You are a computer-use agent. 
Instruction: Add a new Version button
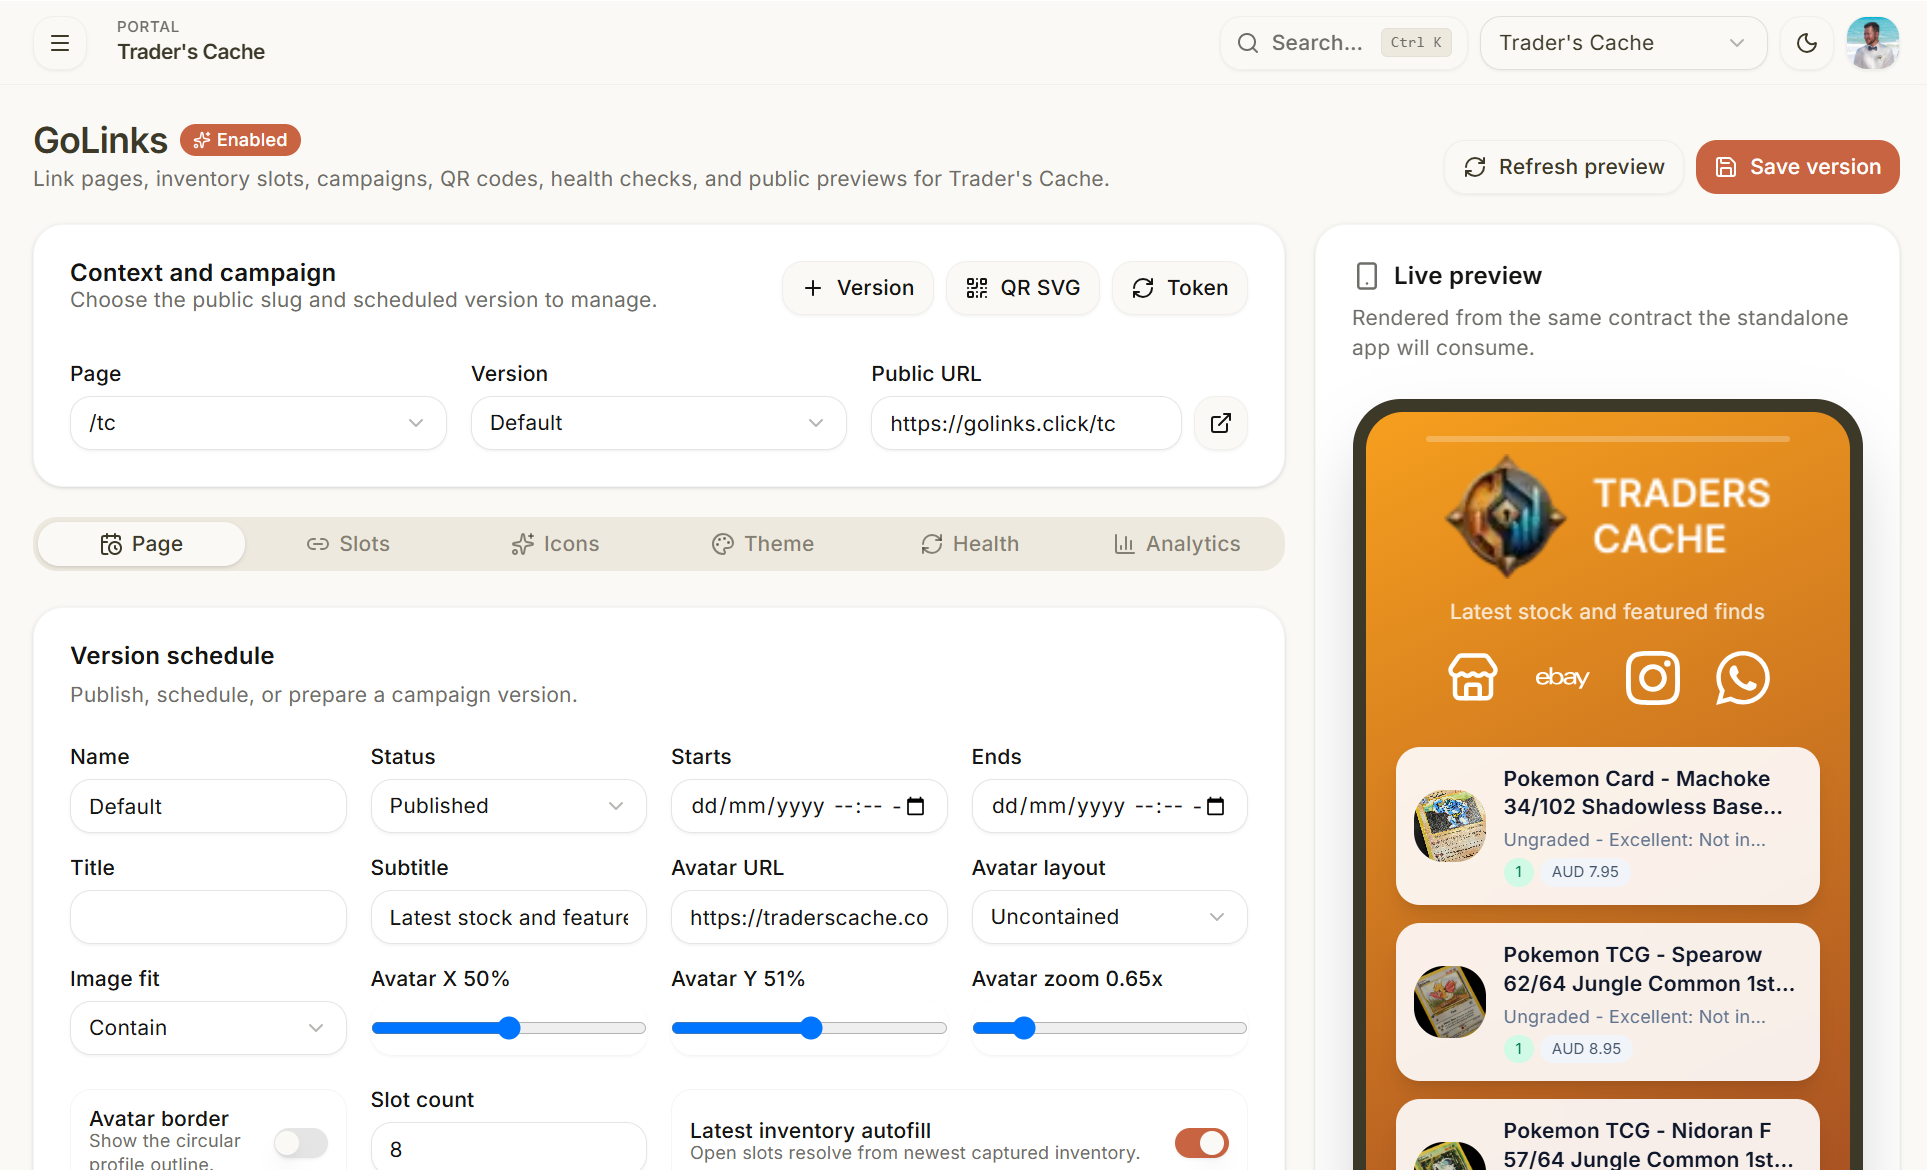858,288
